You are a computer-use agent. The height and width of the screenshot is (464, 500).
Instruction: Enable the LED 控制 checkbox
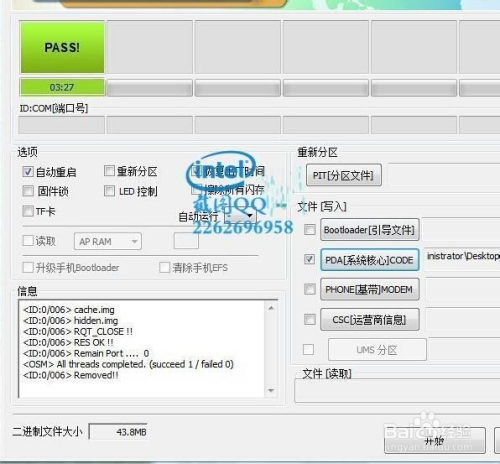(x=109, y=191)
